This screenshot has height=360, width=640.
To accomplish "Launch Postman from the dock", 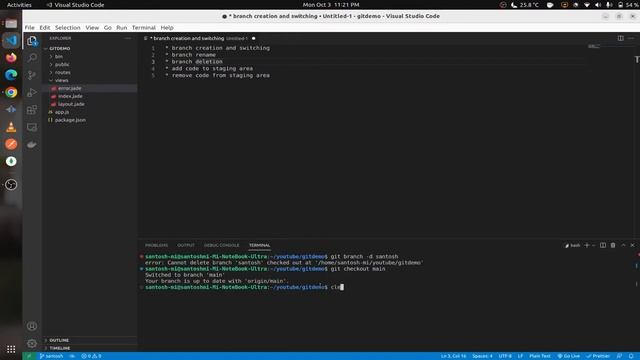I will [11, 144].
